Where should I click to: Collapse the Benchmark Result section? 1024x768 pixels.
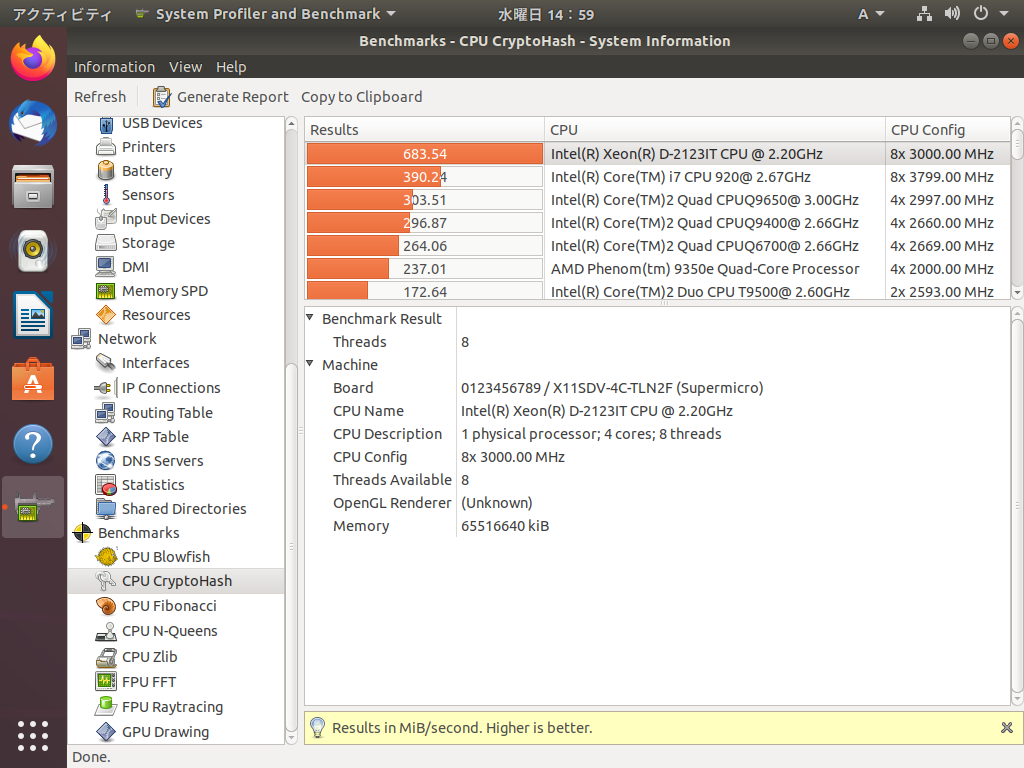tap(310, 318)
